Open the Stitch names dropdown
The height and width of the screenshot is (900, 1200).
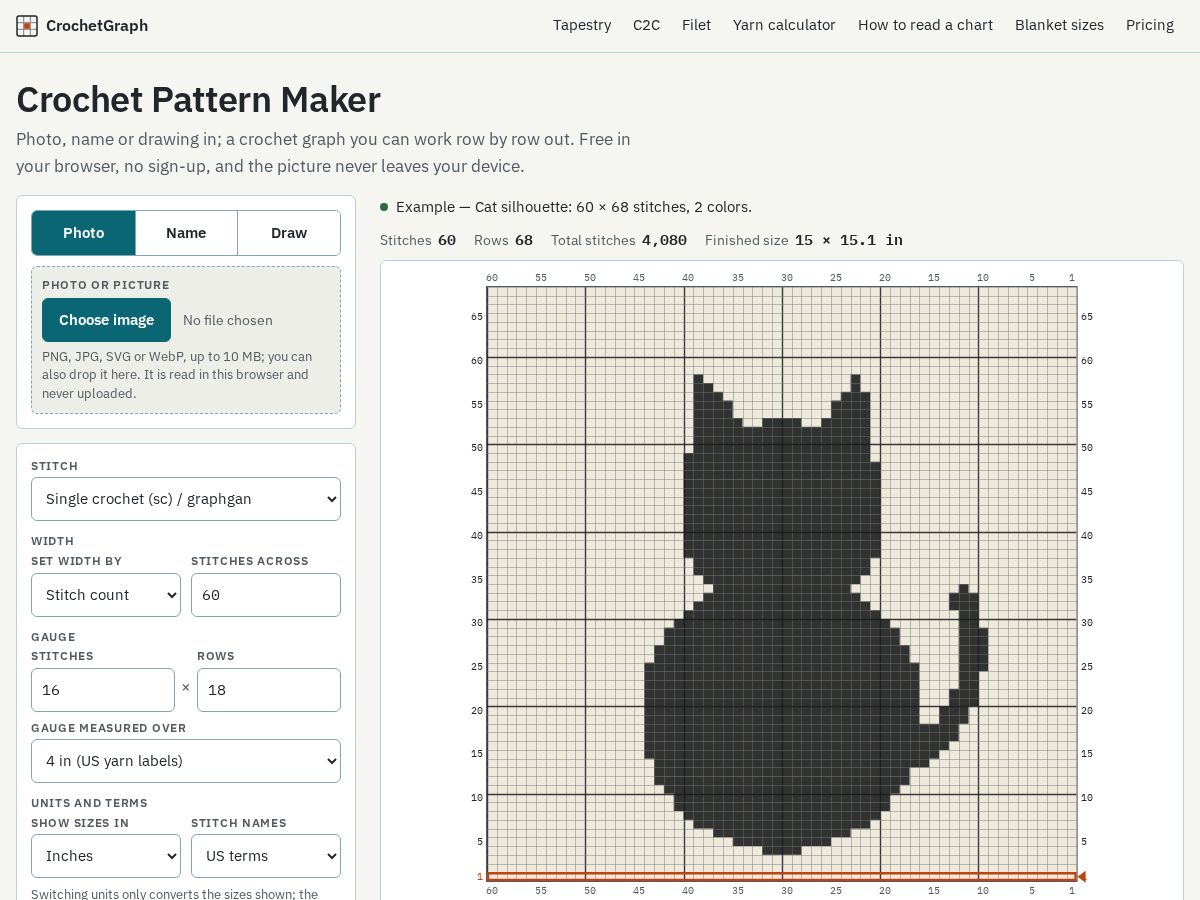pyautogui.click(x=266, y=856)
